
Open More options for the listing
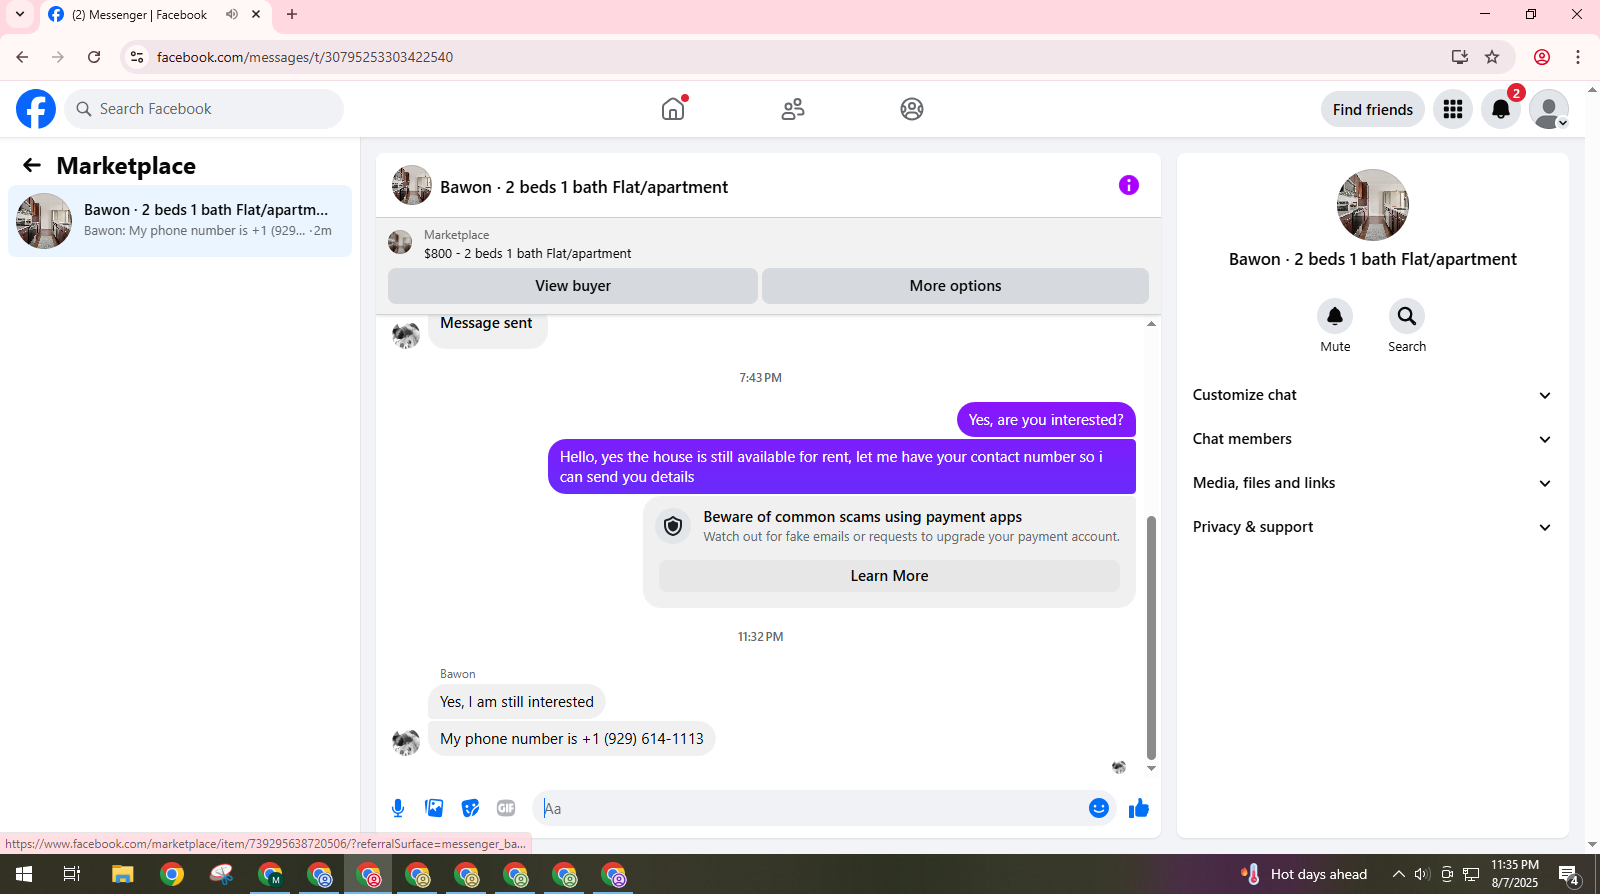click(955, 286)
